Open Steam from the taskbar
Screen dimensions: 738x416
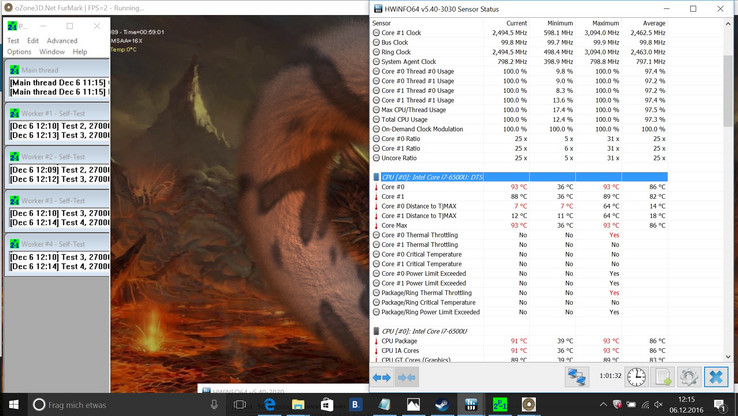(442, 405)
